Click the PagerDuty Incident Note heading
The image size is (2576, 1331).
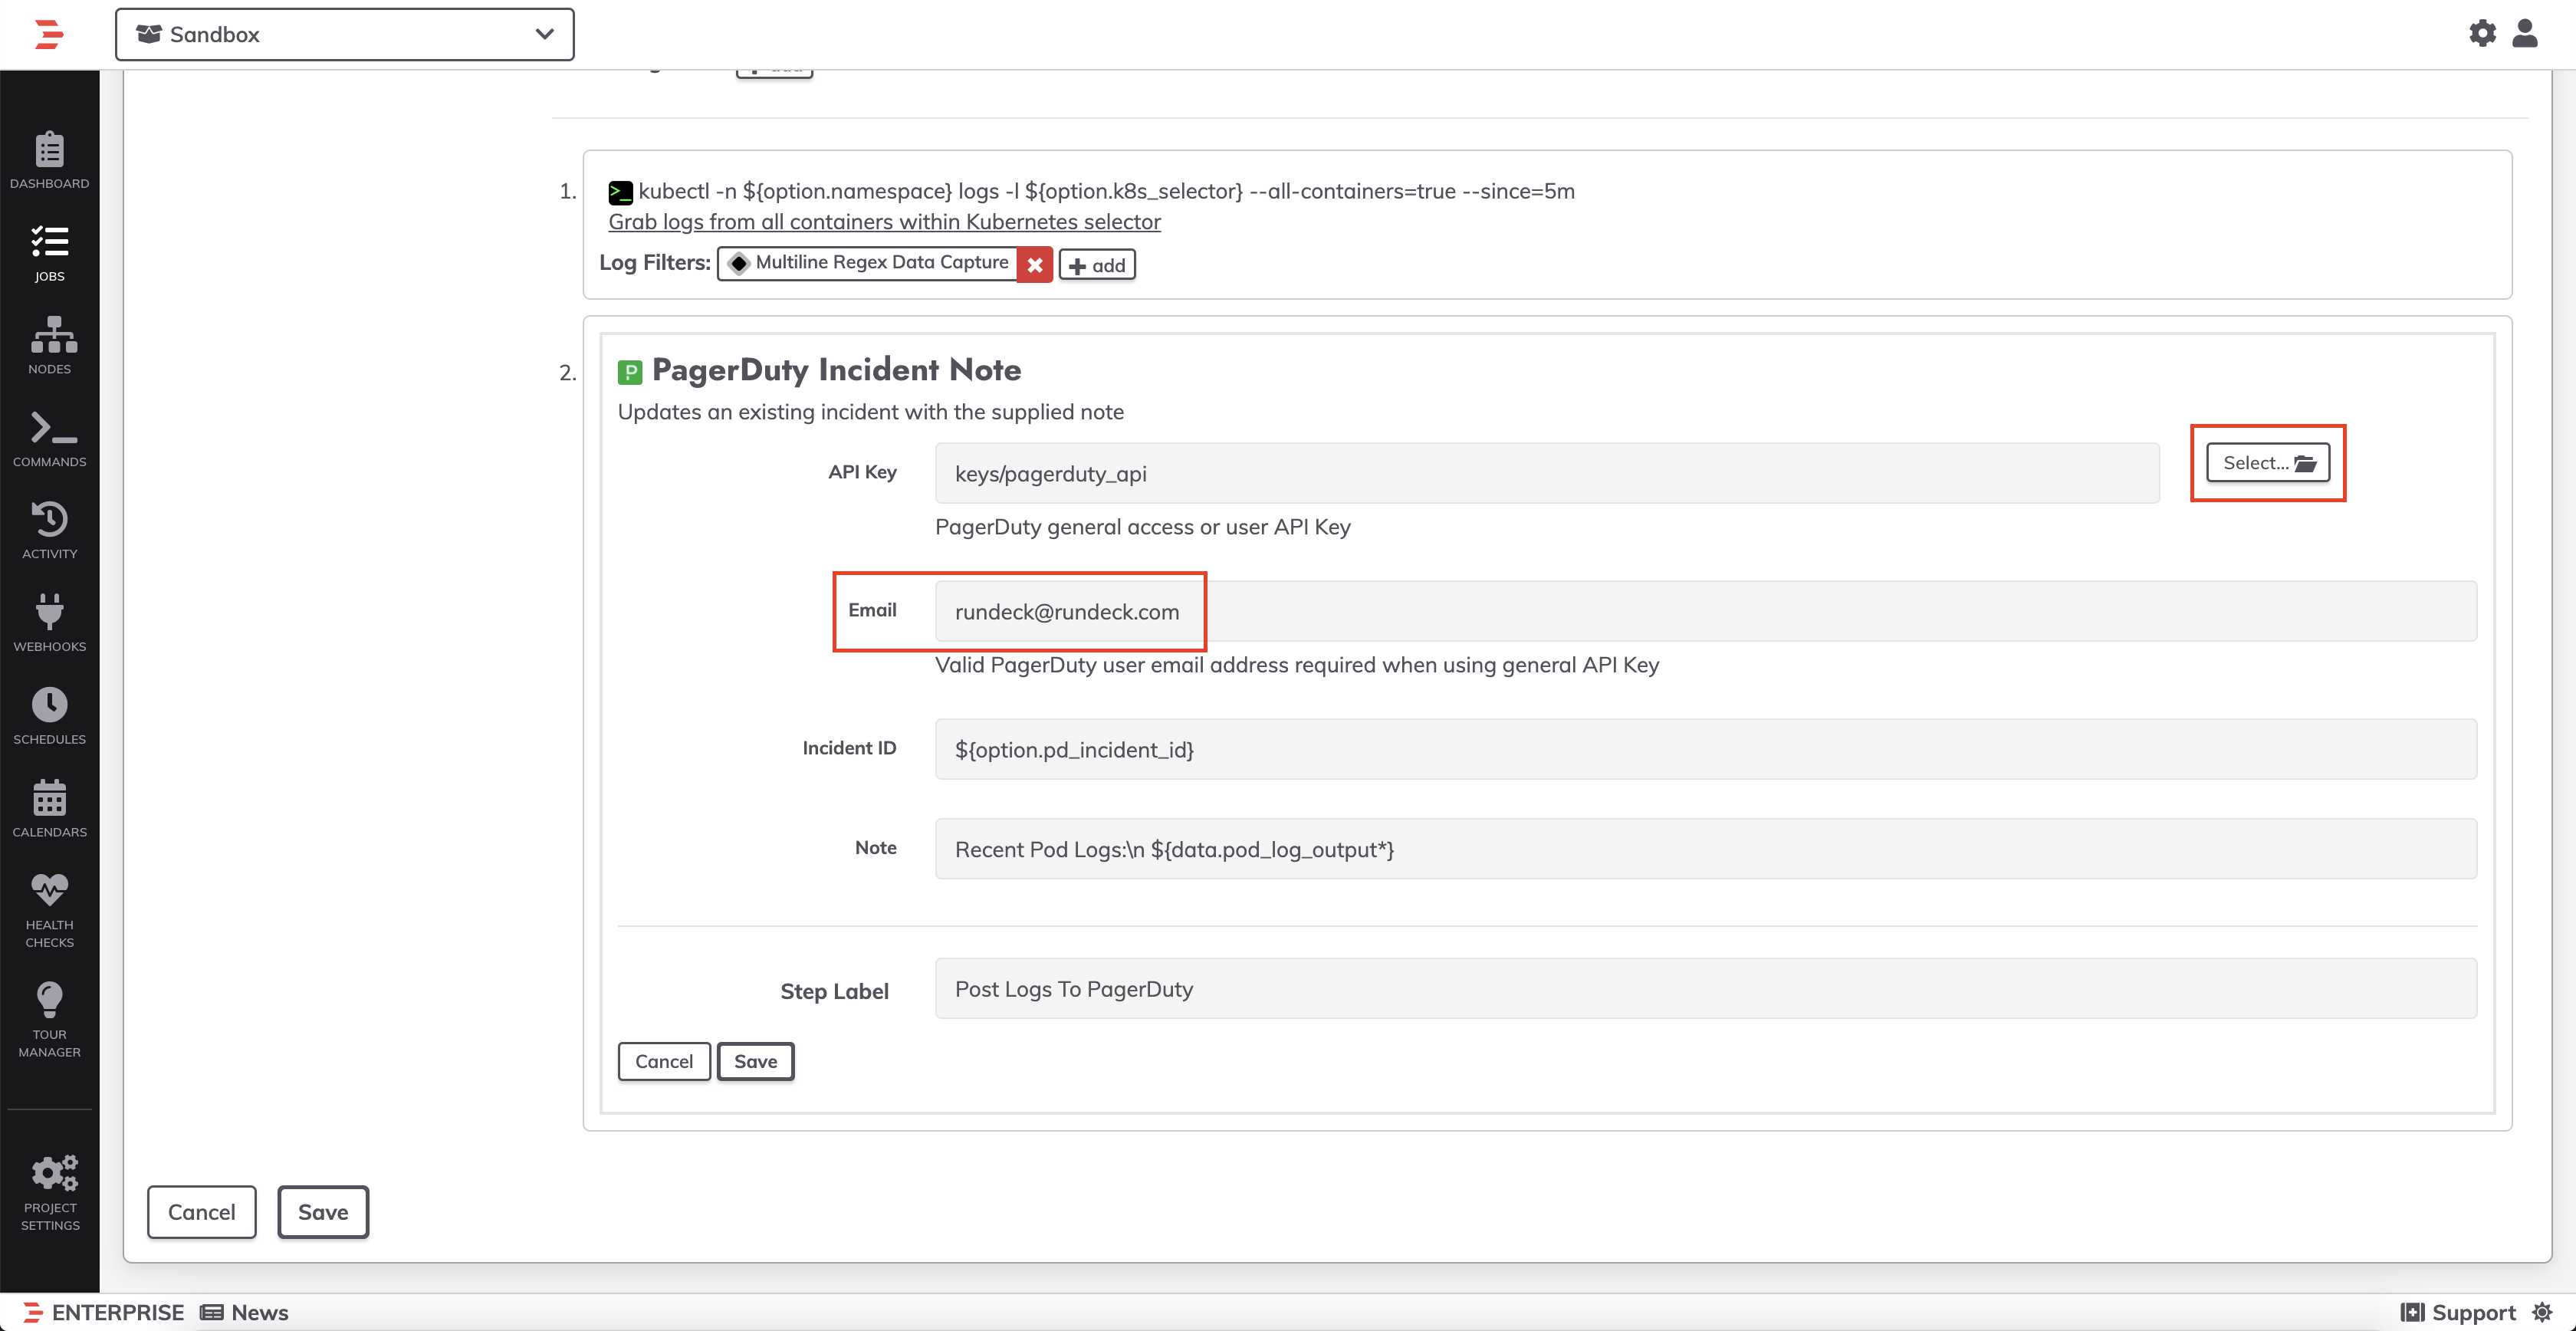836,370
